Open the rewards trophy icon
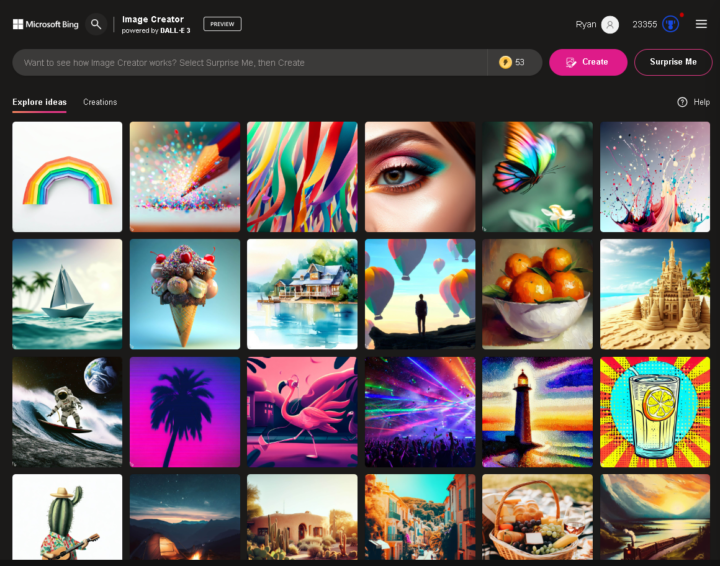720x566 pixels. pos(670,24)
